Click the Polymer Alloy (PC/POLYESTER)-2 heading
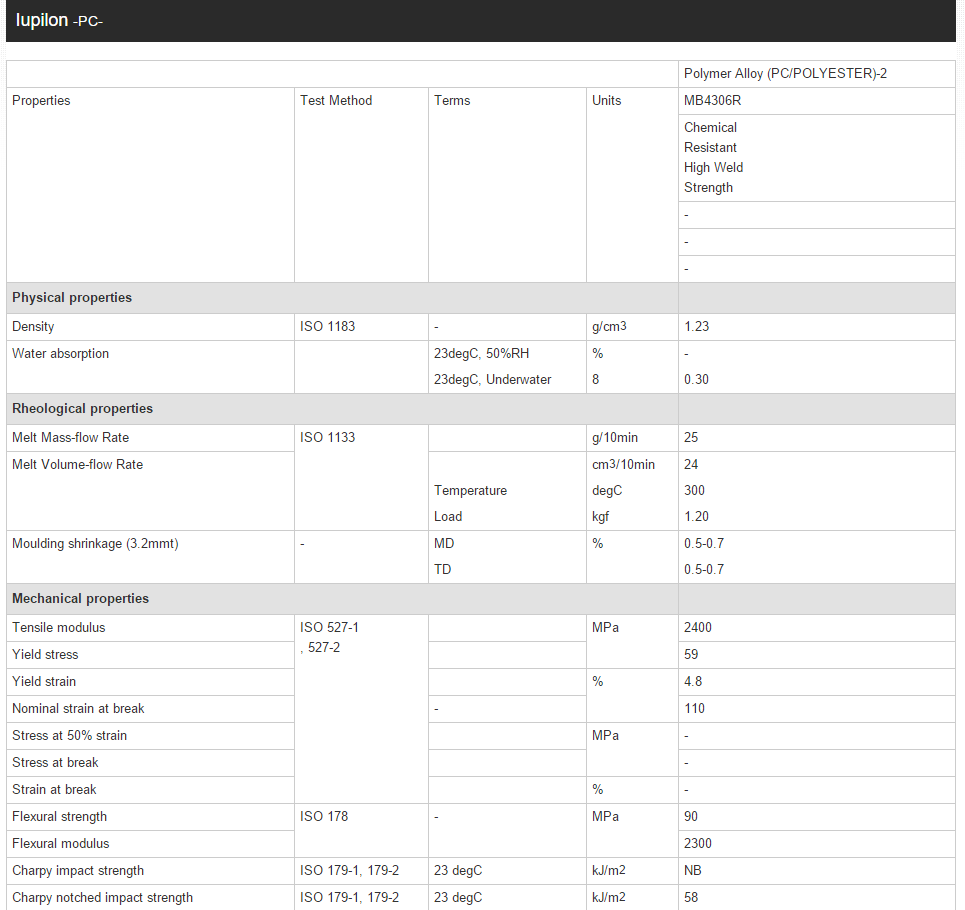 [785, 74]
